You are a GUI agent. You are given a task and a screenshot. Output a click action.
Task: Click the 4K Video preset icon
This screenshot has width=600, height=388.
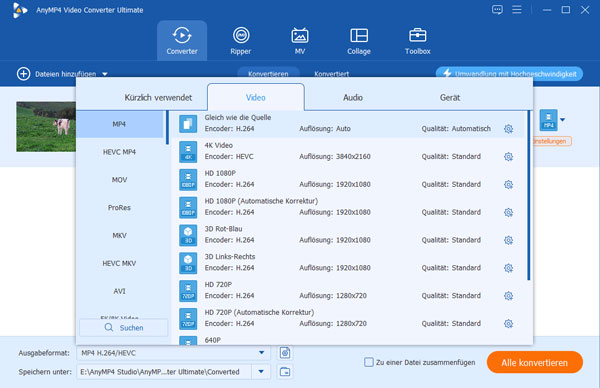(x=188, y=152)
